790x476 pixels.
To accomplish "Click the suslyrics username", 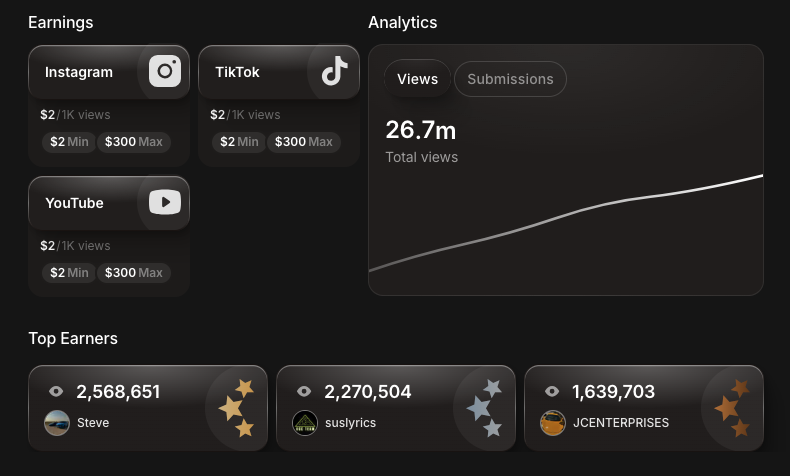I will tap(350, 423).
